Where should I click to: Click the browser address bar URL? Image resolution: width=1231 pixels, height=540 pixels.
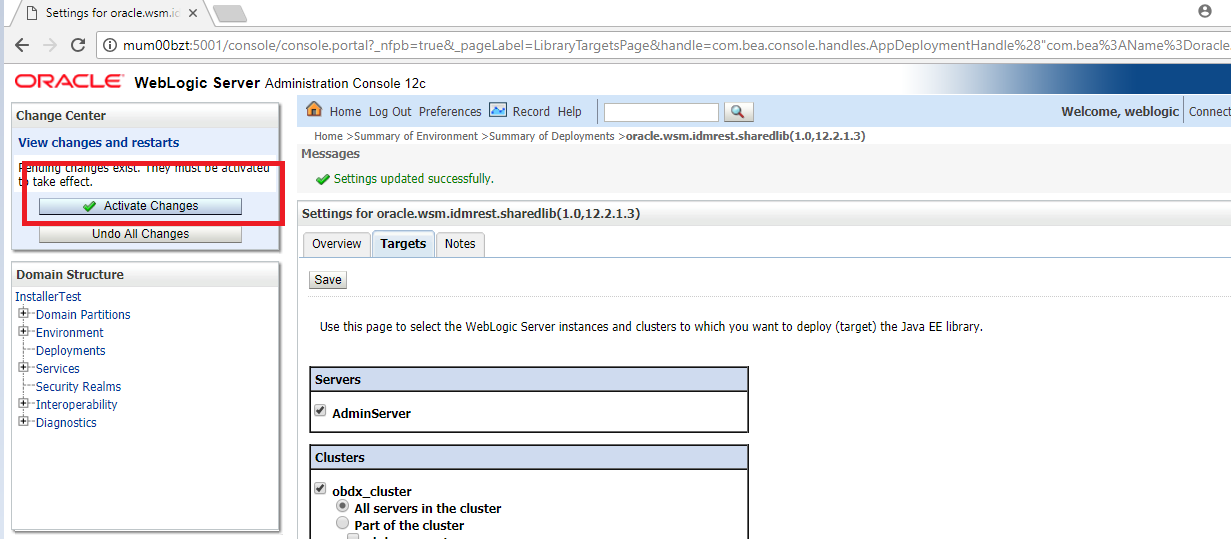[x=675, y=45]
